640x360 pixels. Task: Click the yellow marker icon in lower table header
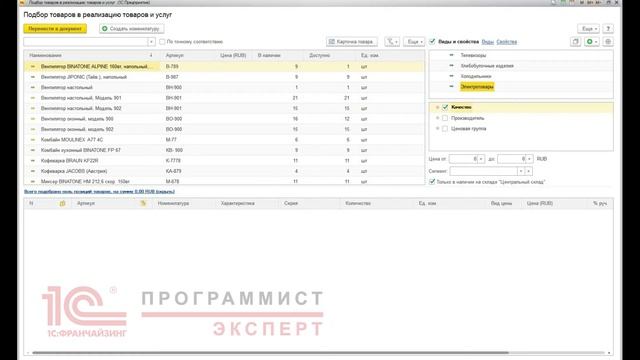click(x=143, y=203)
